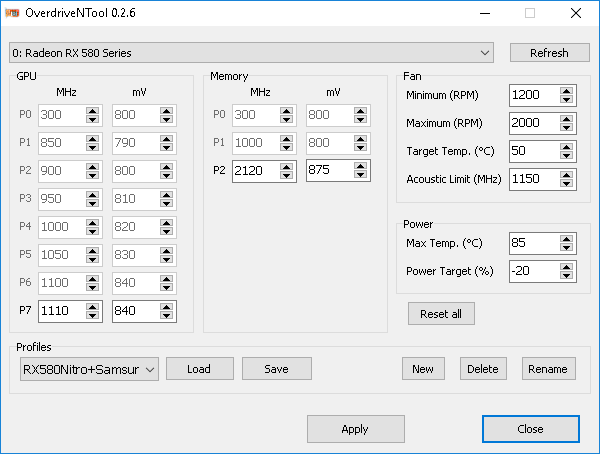Toggle the GPU P7 state label

25,311
